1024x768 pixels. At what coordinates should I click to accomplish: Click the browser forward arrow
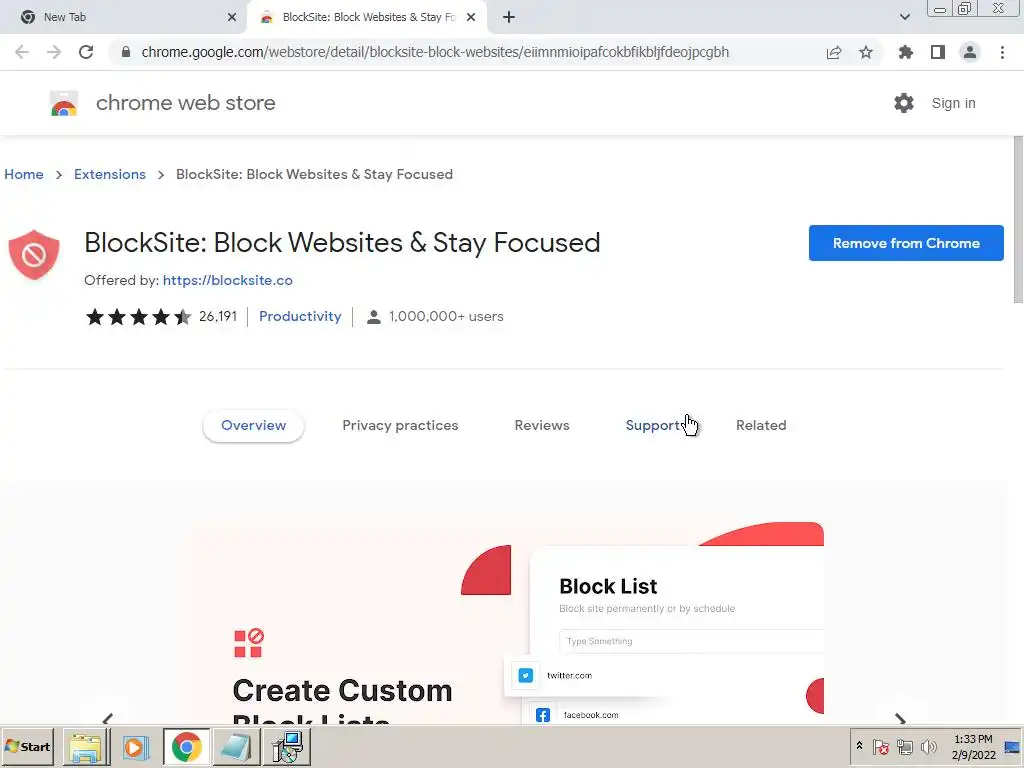click(54, 52)
